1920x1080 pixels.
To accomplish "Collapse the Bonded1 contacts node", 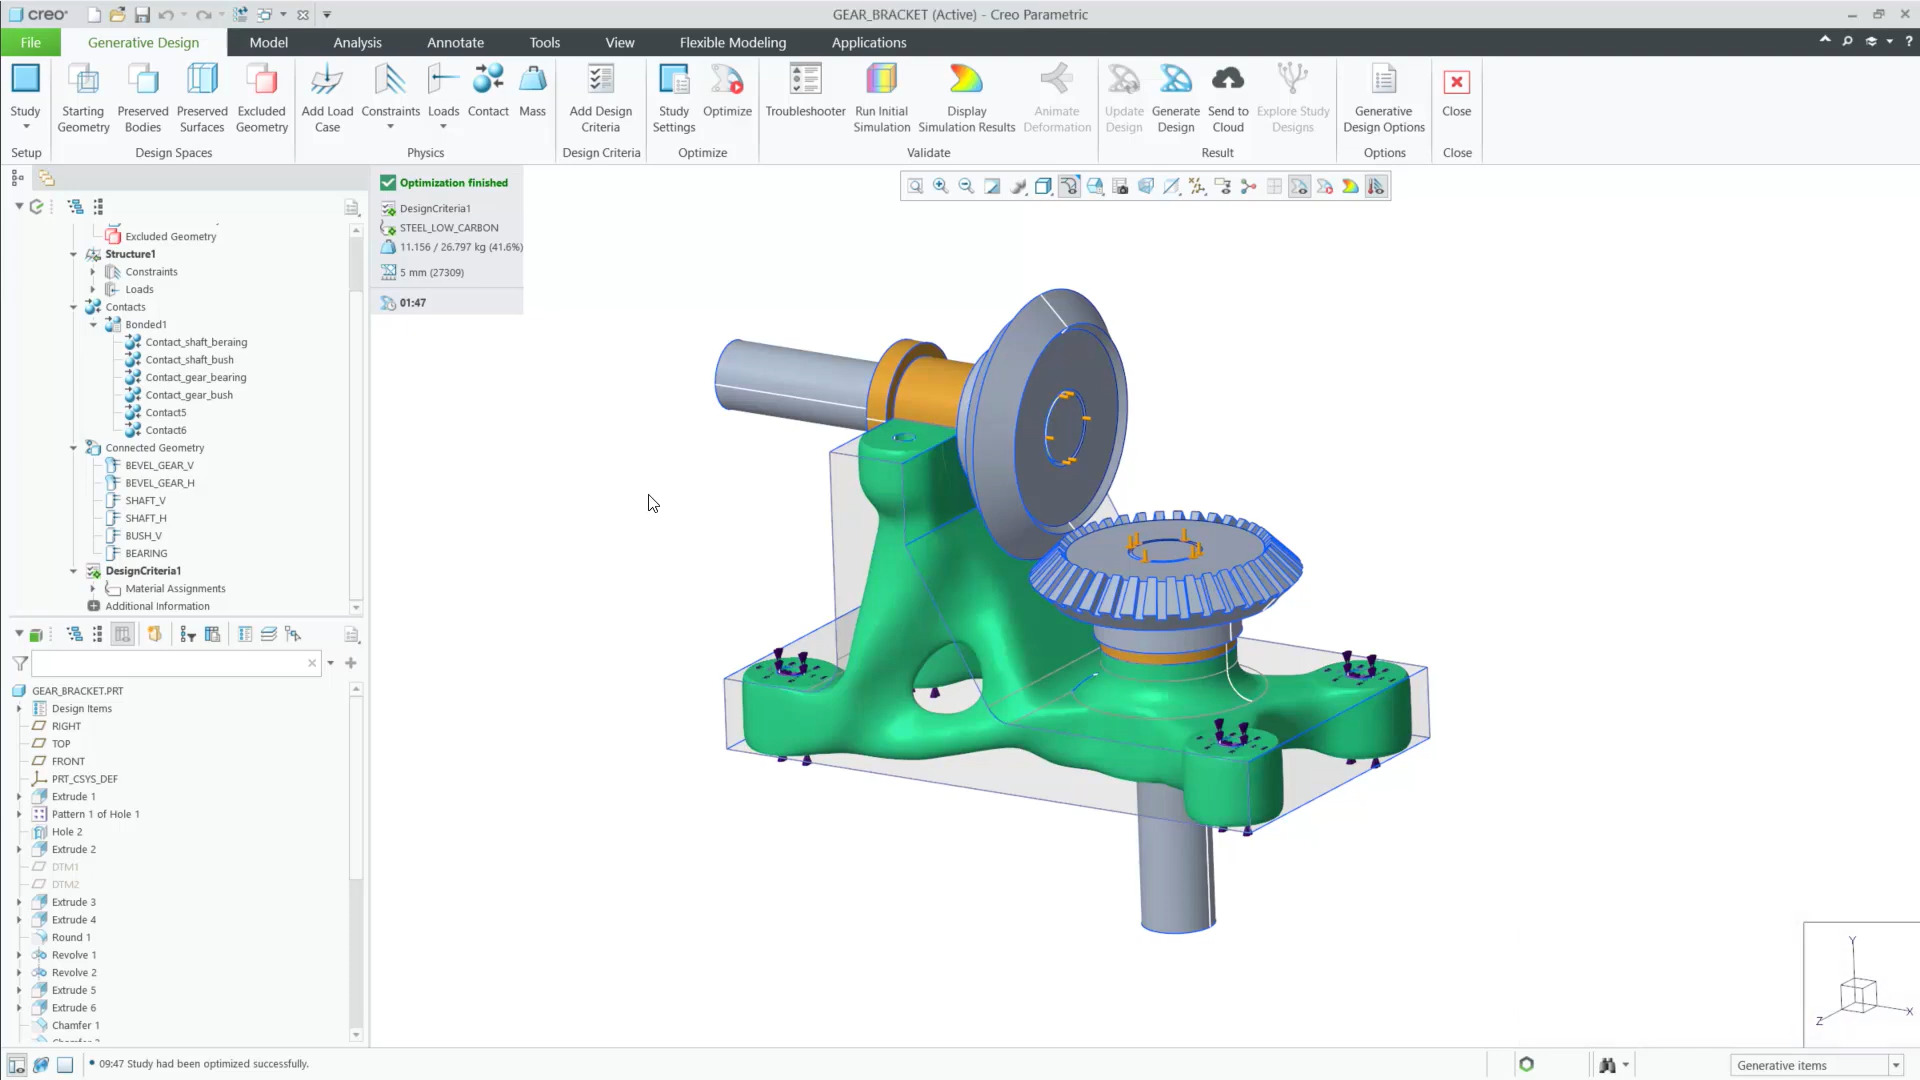I will click(93, 325).
